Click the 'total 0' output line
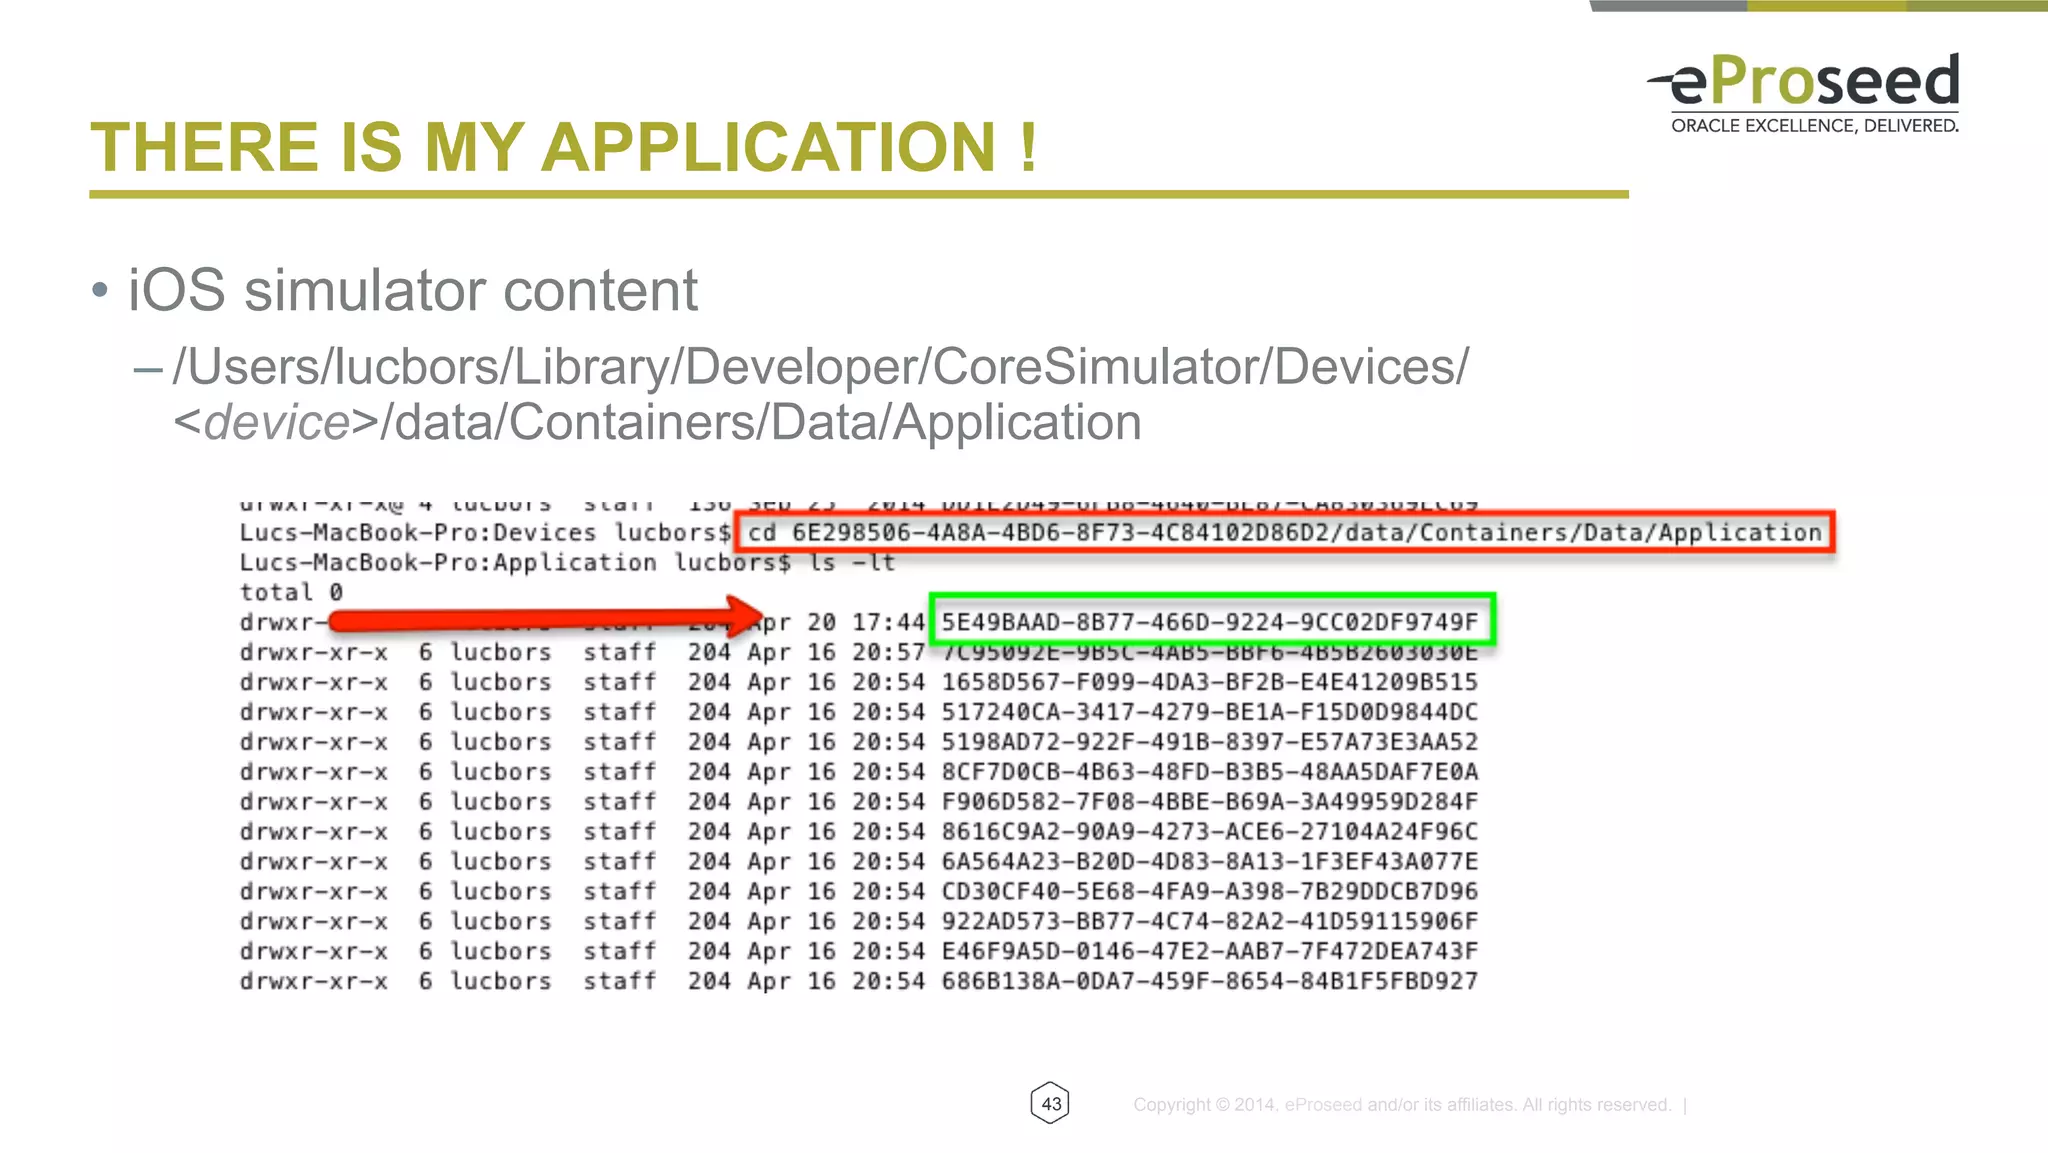This screenshot has height=1153, width=2048. tap(291, 592)
